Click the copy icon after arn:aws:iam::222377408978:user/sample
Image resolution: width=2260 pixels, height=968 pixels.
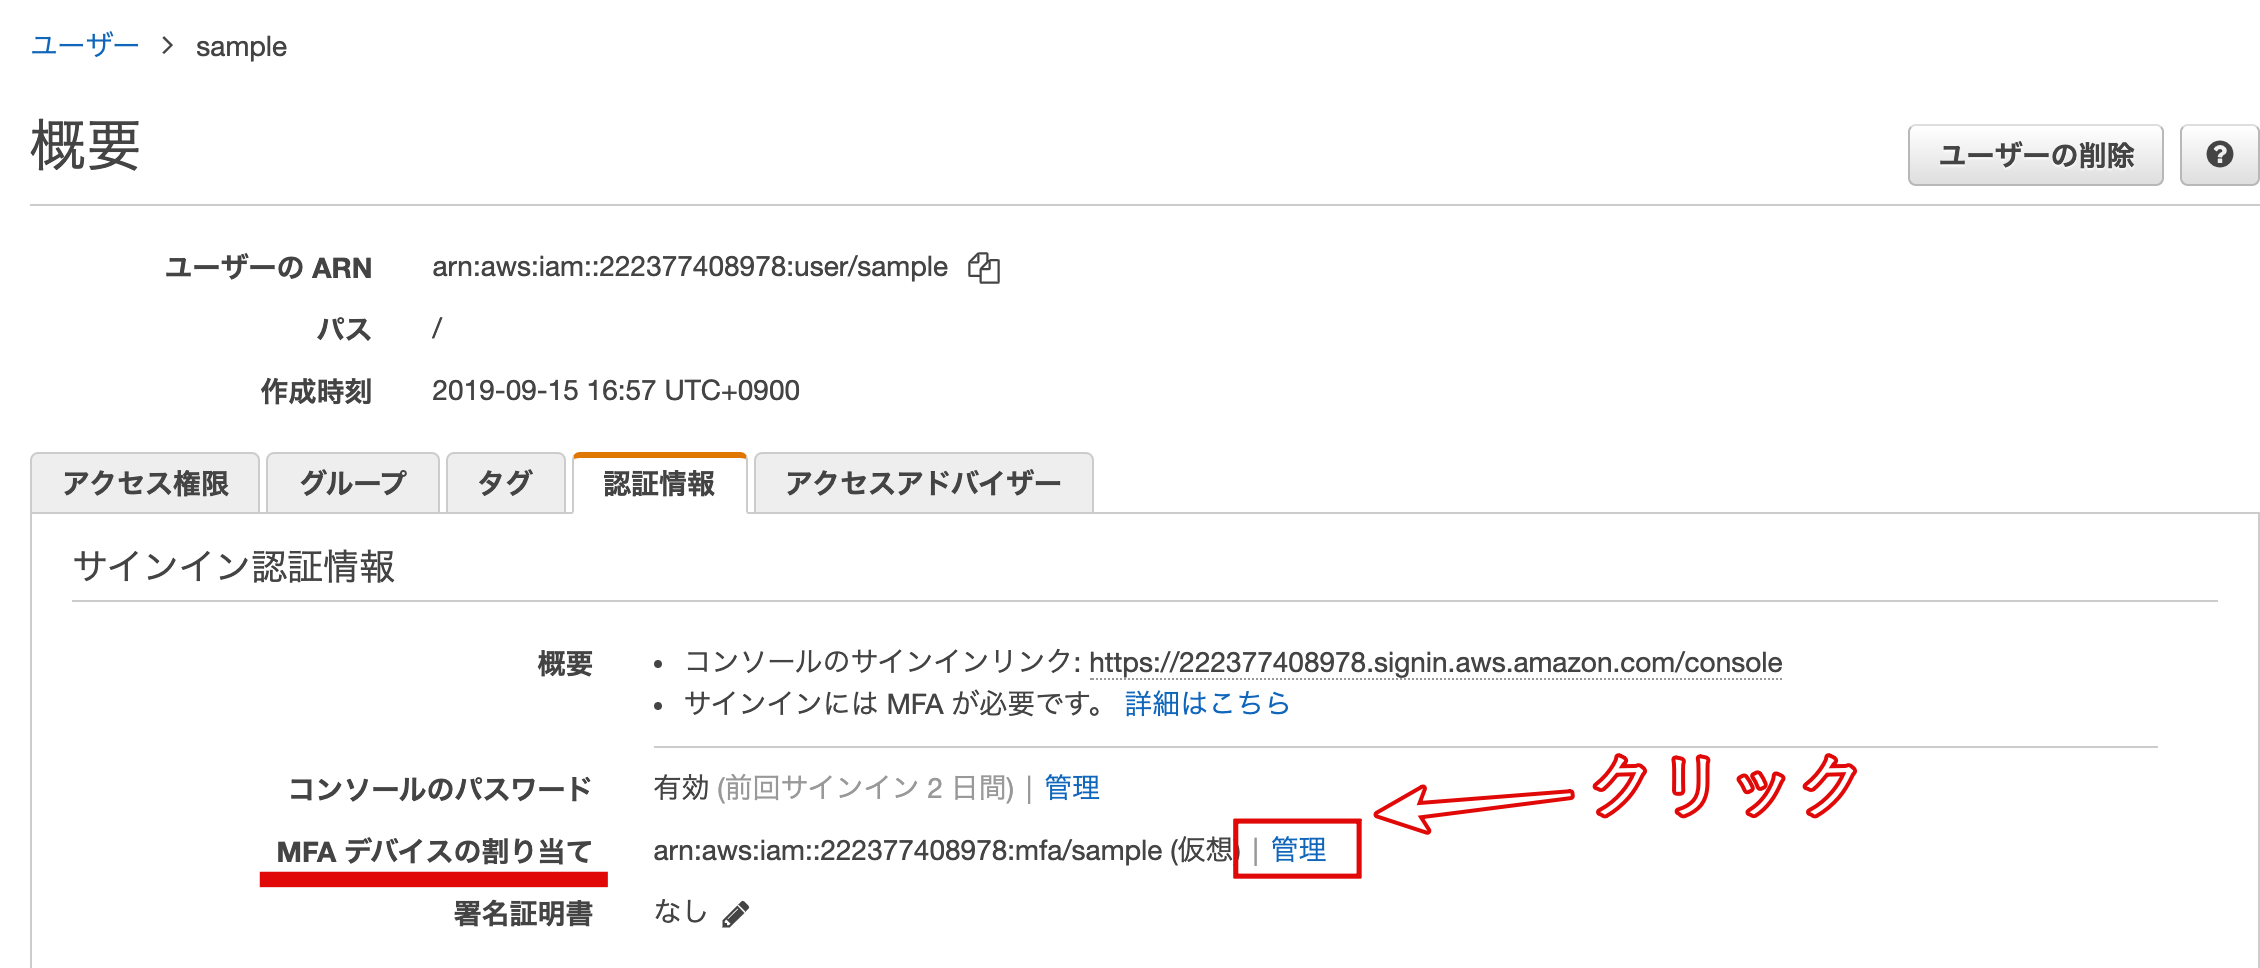(984, 267)
